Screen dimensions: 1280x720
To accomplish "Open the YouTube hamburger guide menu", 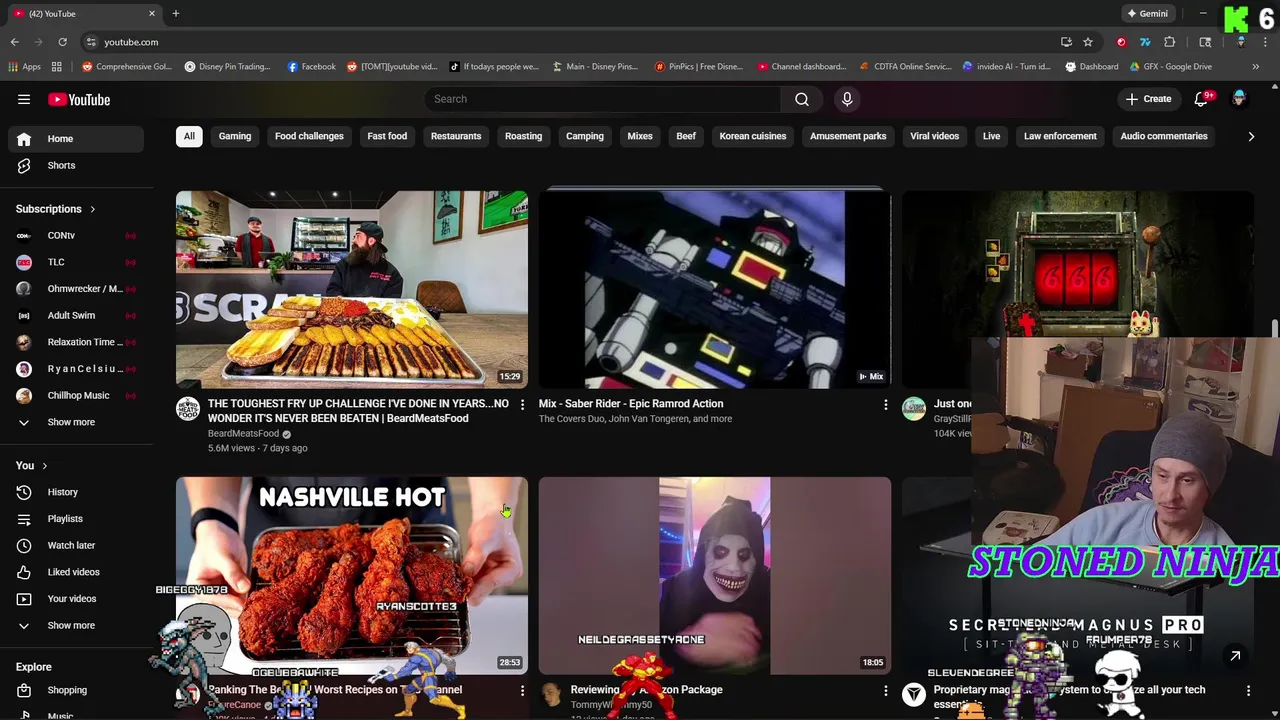I will click(x=24, y=99).
